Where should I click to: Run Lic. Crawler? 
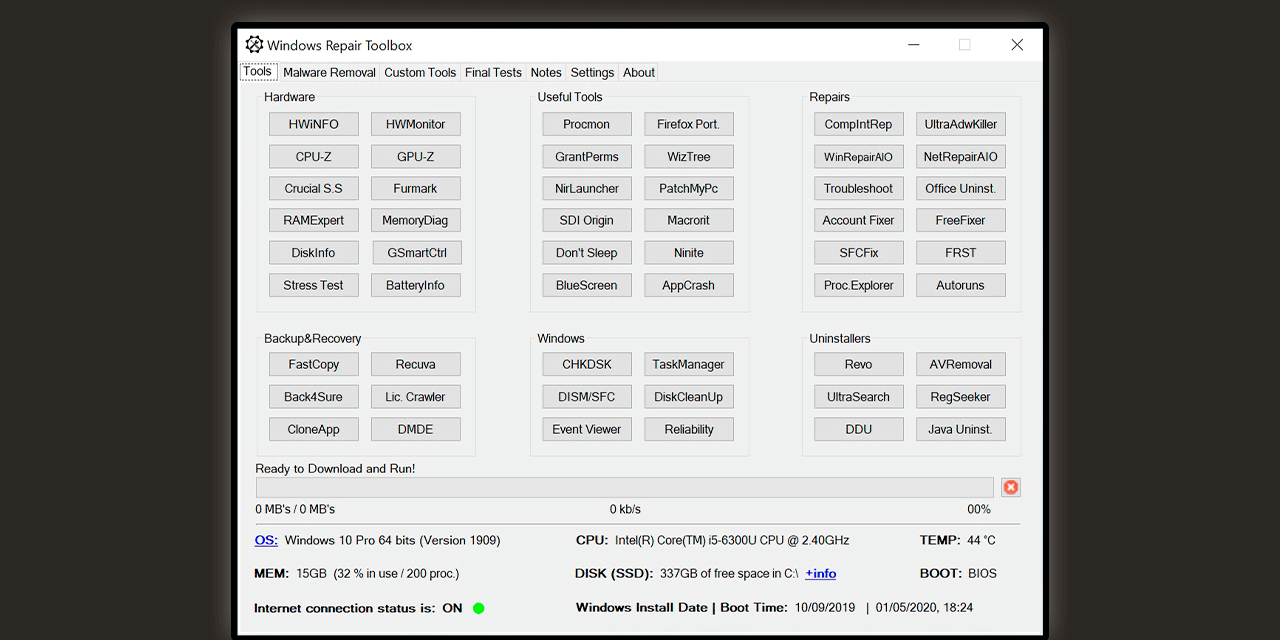[416, 396]
